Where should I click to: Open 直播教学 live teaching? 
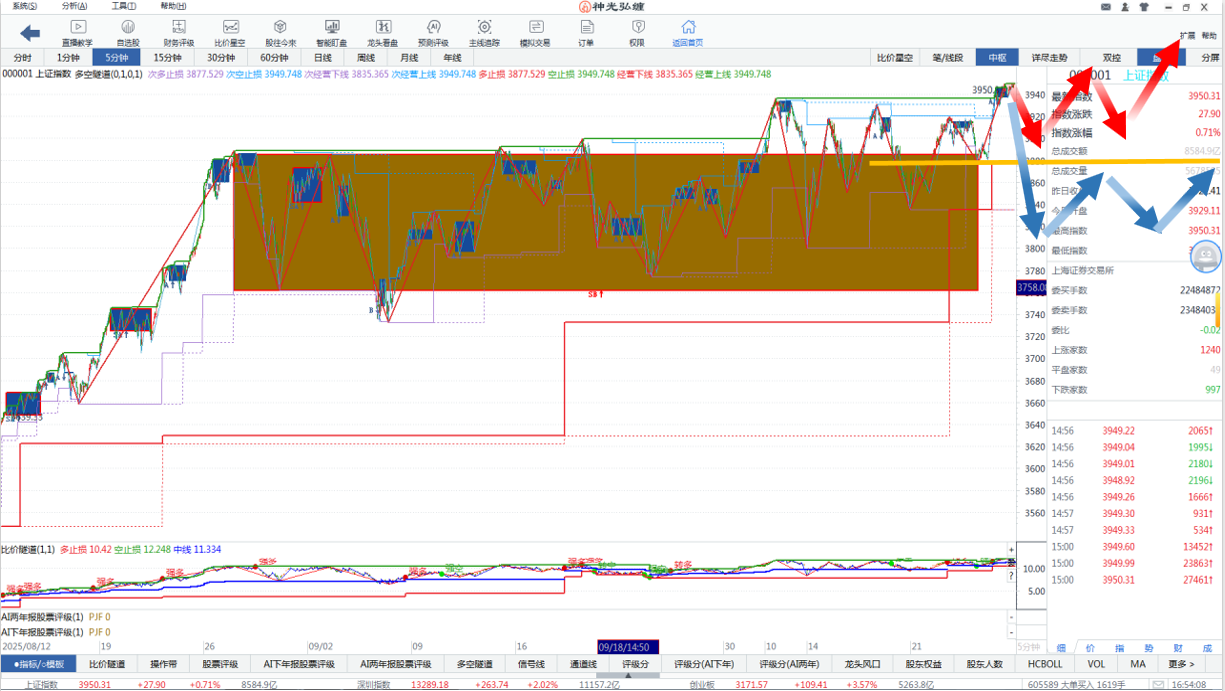(x=77, y=33)
